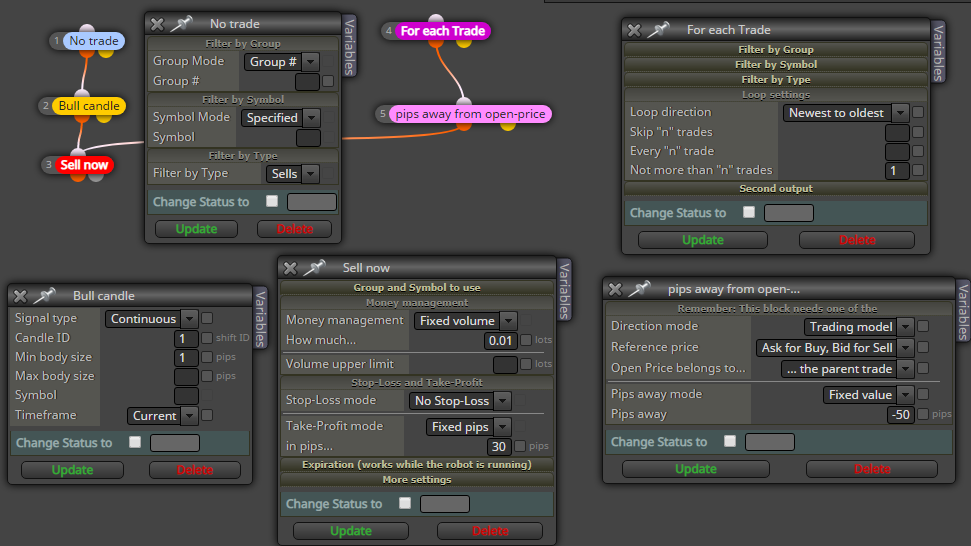Close the For each Trade panel
Screen dimensions: 971x546
point(634,30)
